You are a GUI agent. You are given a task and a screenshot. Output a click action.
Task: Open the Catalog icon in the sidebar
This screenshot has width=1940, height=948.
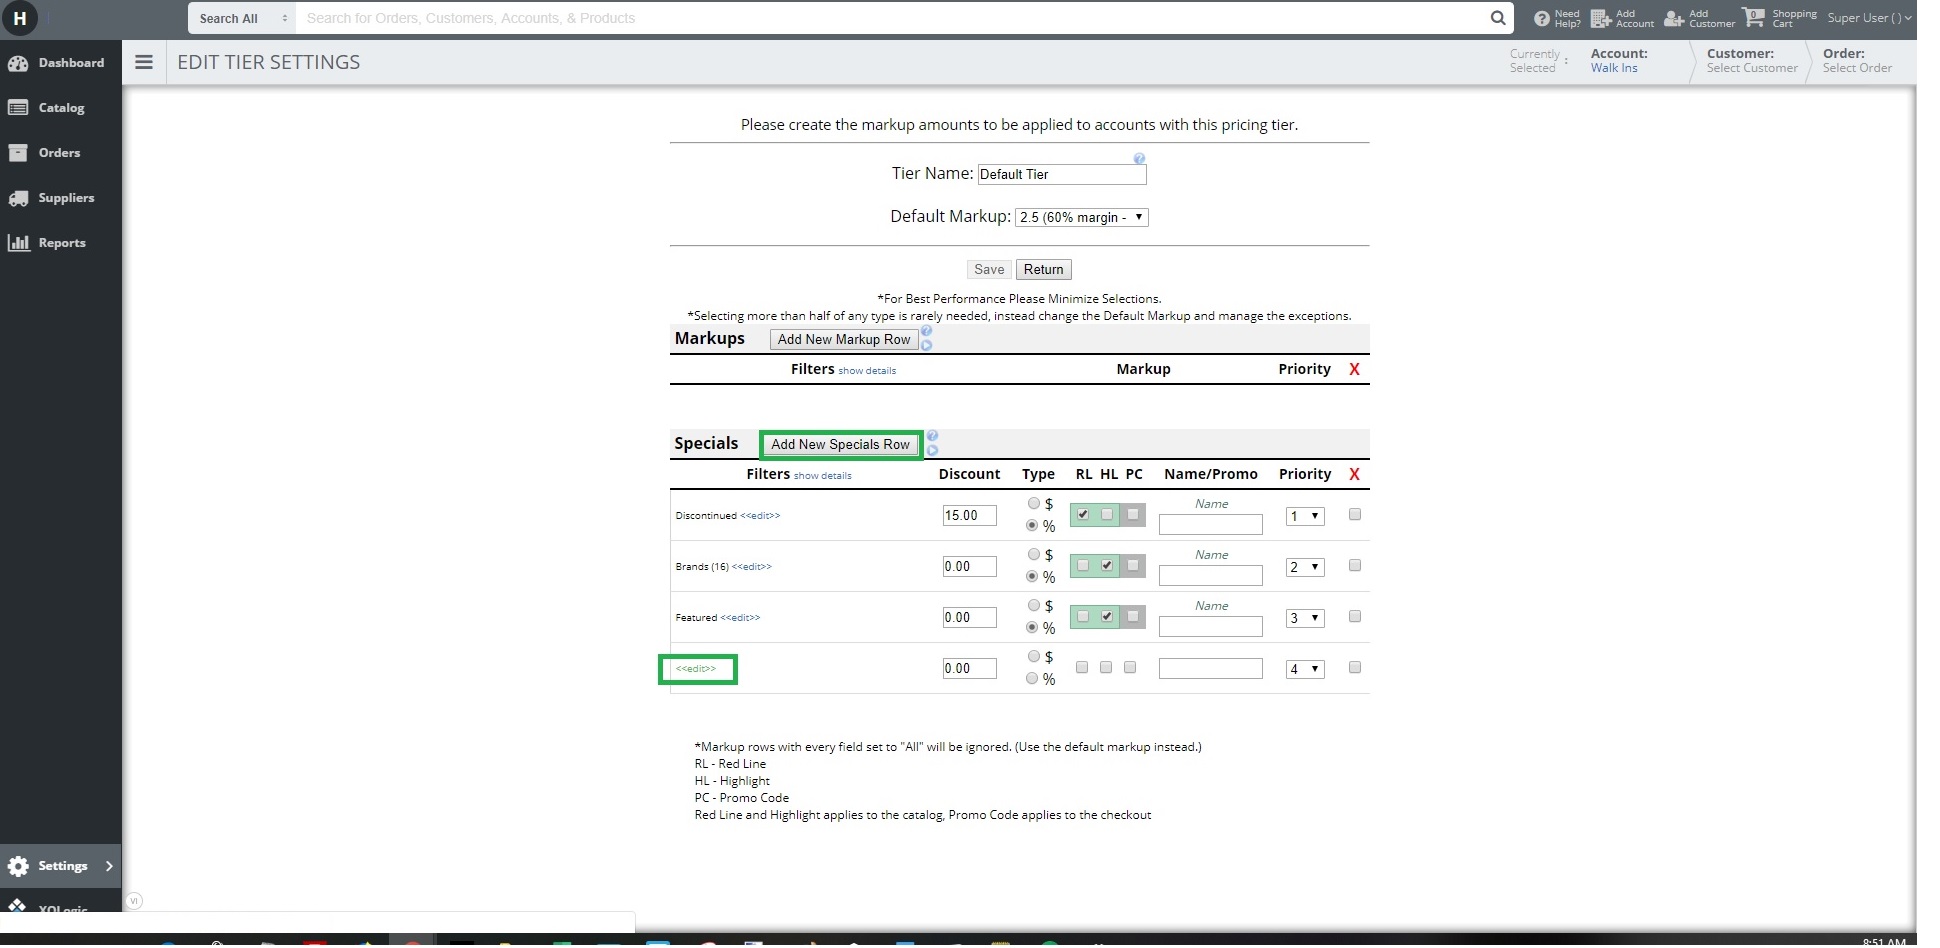tap(18, 108)
